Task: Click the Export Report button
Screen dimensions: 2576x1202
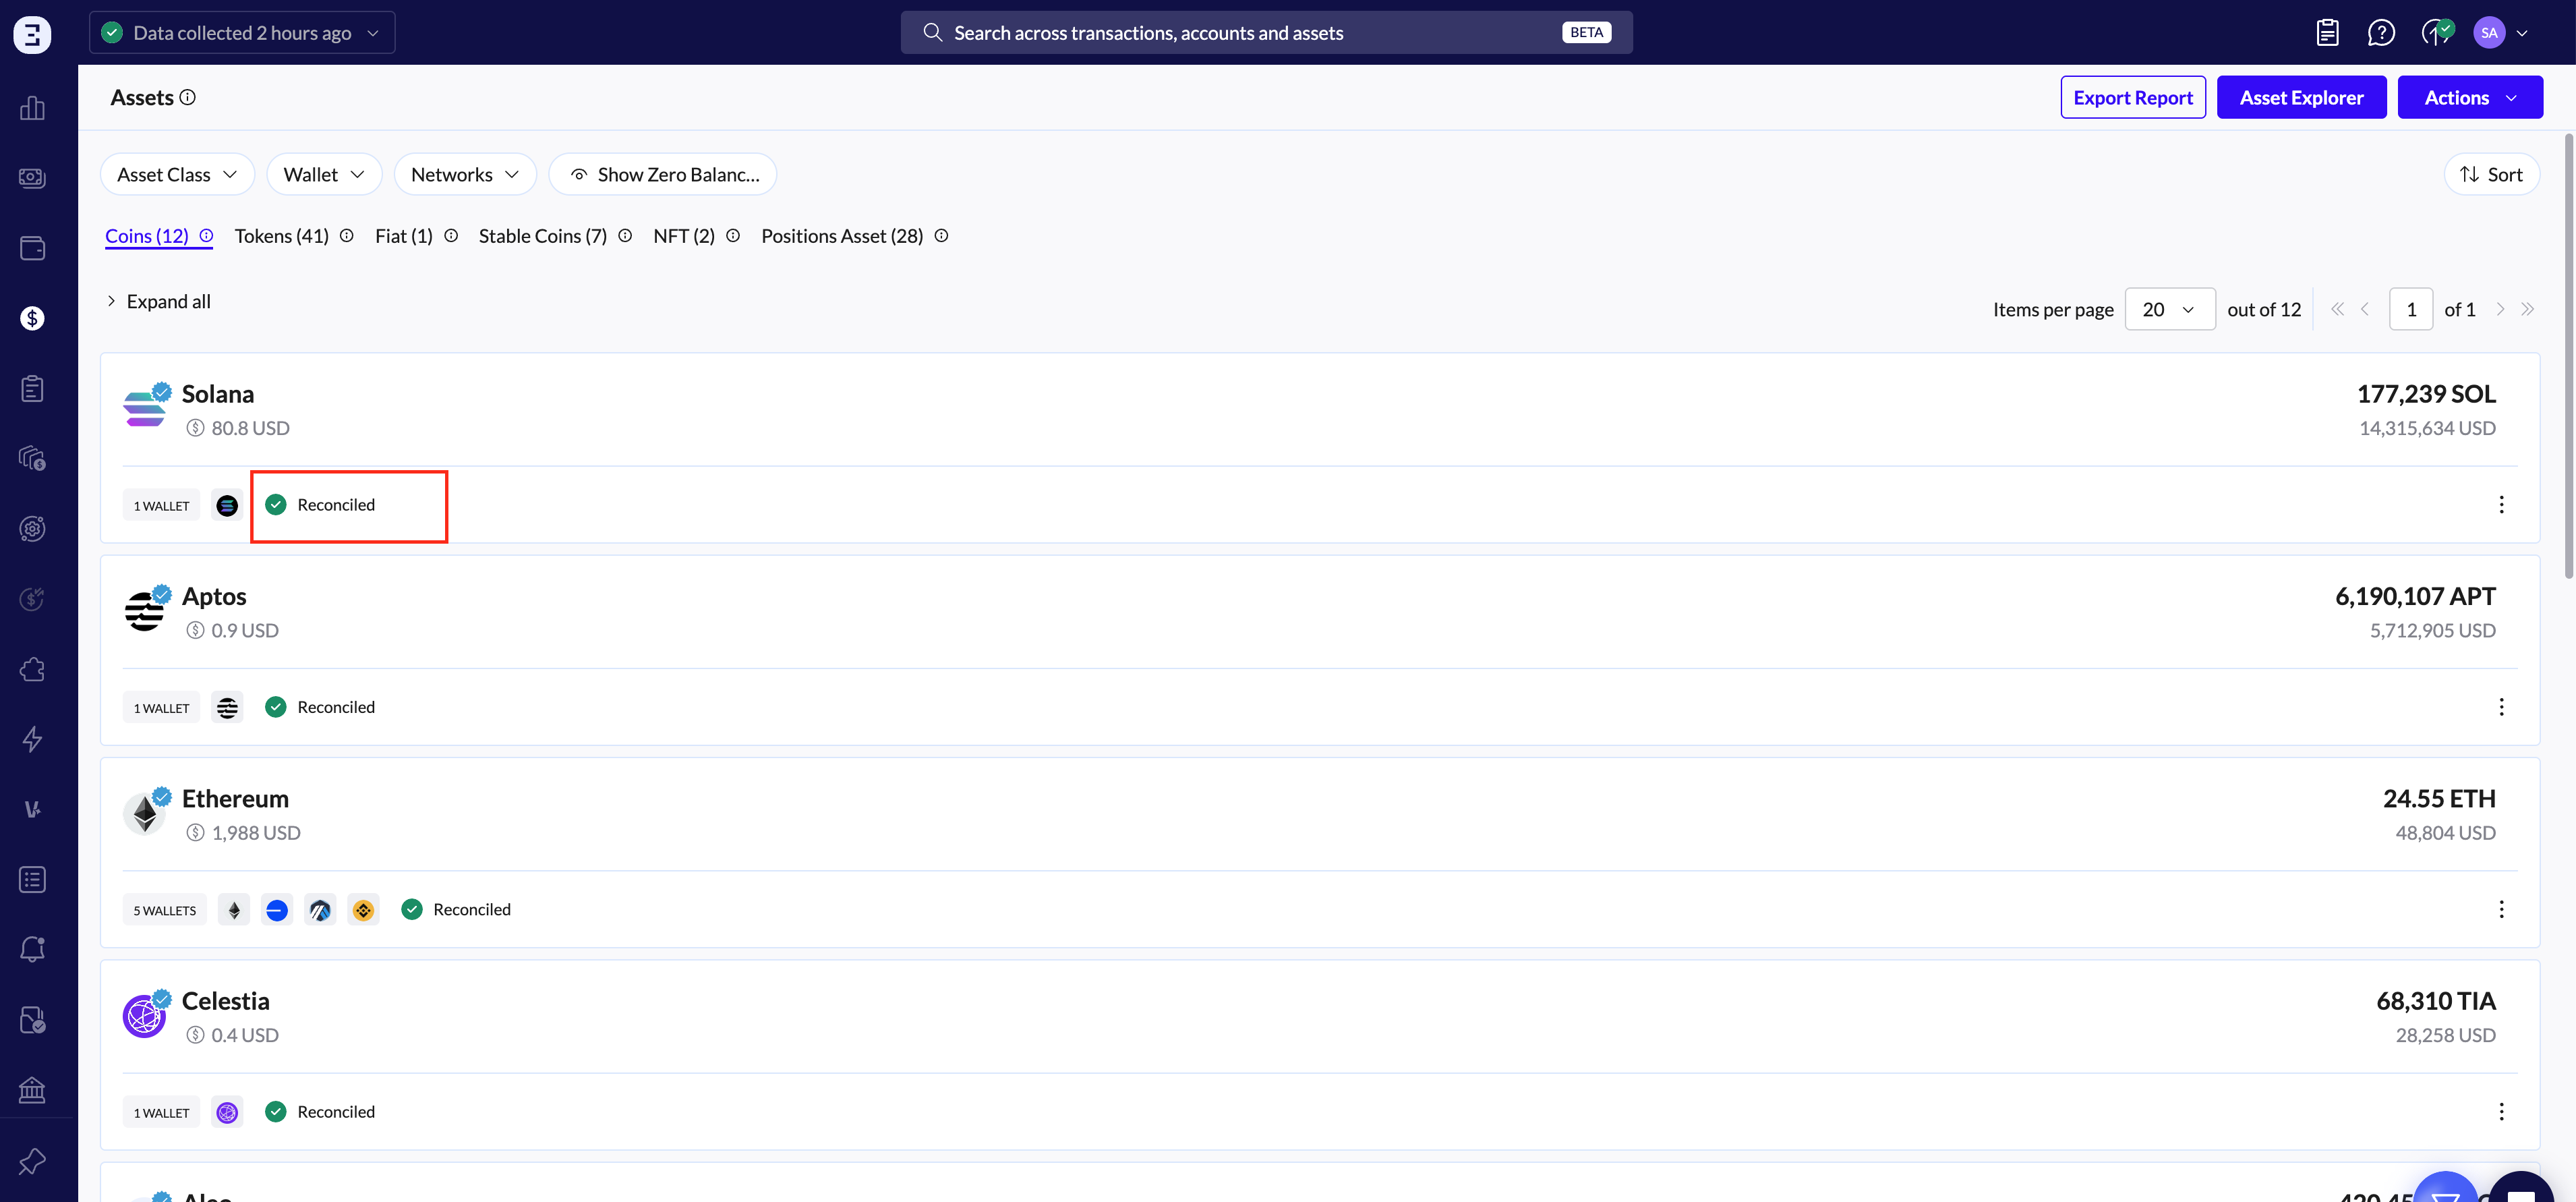Action: tap(2133, 97)
